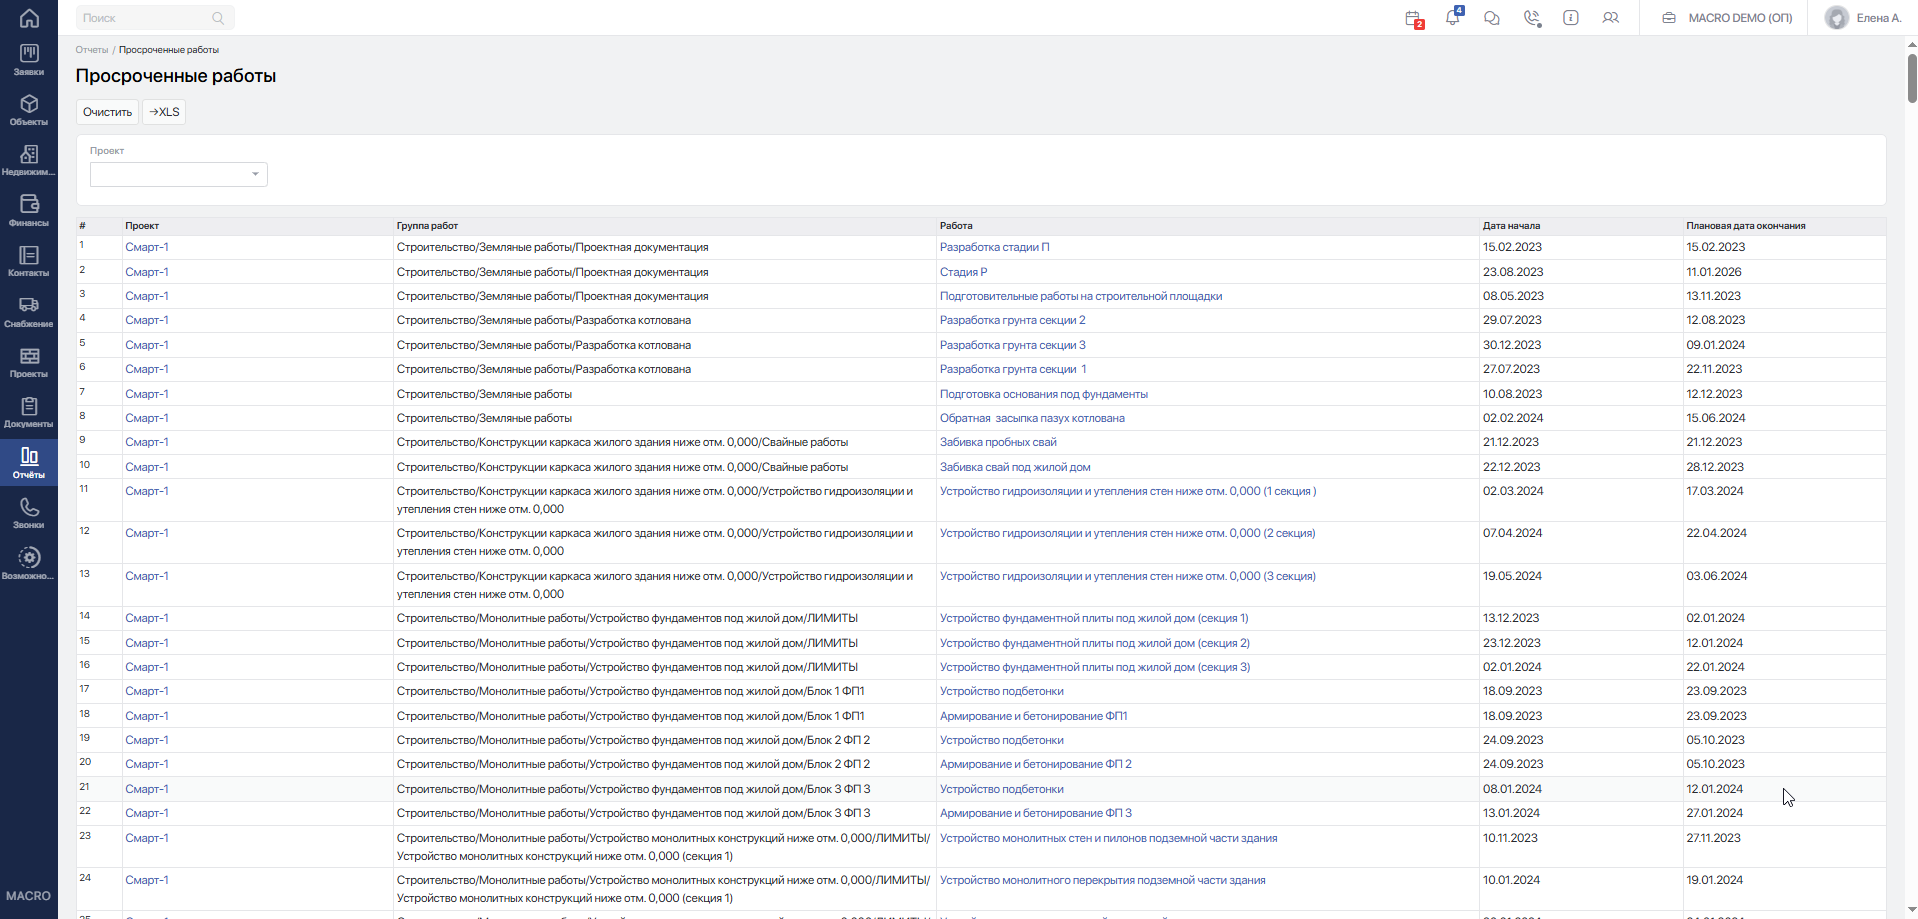The width and height of the screenshot is (1918, 919).
Task: Click the Очистить button
Action: (x=107, y=112)
